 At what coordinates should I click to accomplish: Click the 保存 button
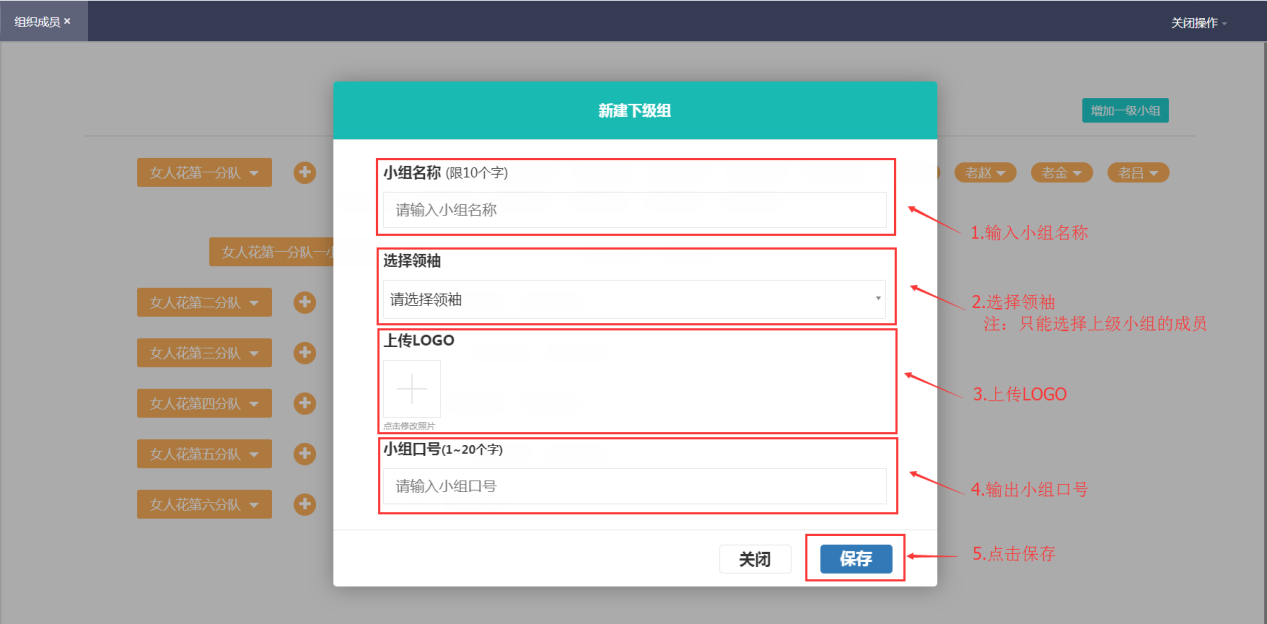(856, 559)
